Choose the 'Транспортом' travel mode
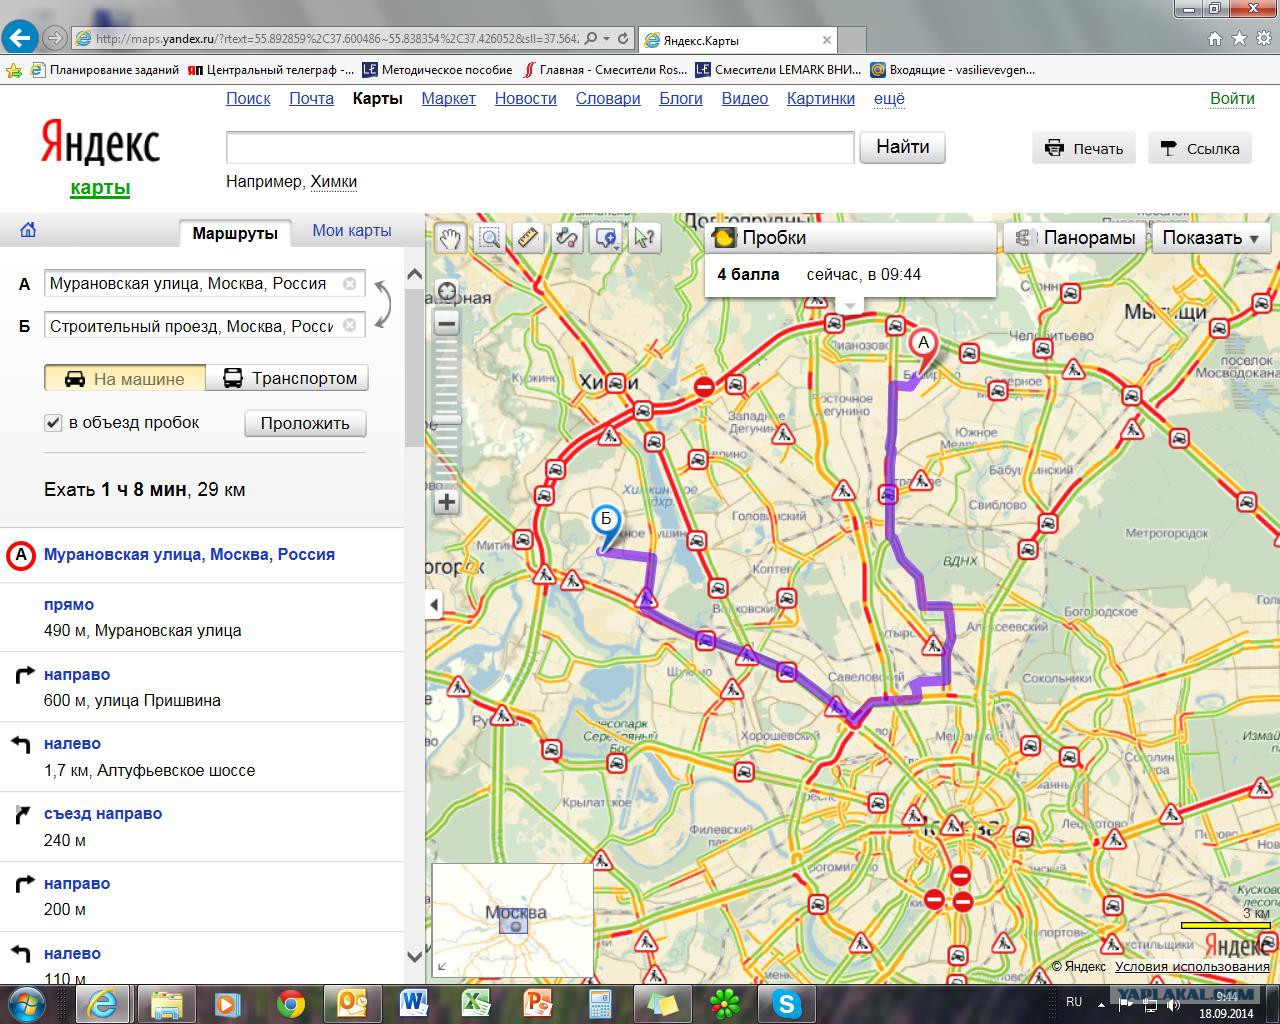 point(287,379)
